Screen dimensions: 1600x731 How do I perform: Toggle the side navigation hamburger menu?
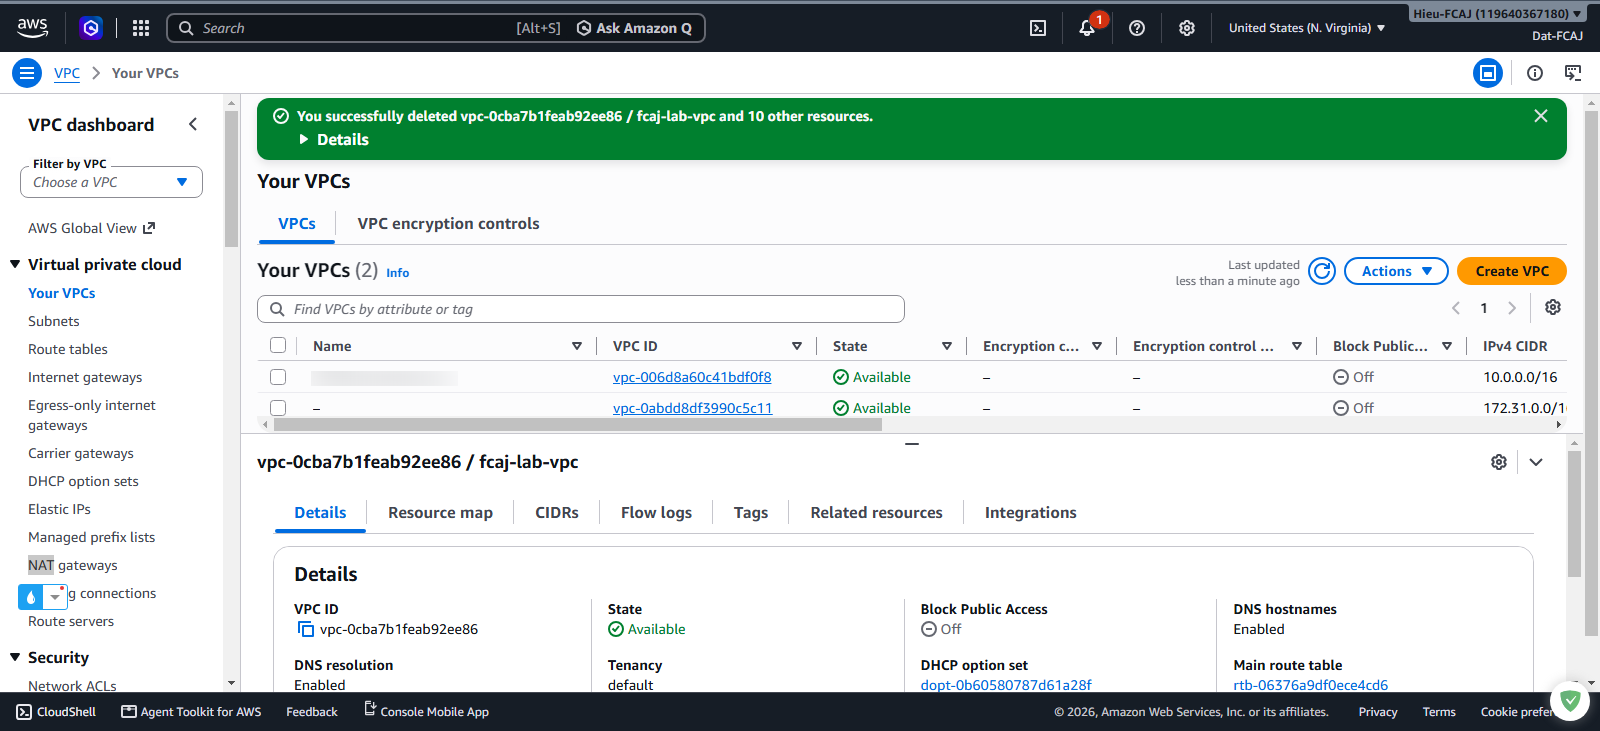tap(27, 73)
